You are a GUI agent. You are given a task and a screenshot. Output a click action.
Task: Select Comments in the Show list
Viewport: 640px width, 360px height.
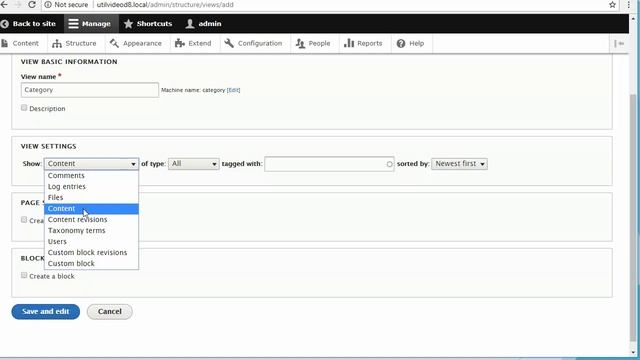[x=91, y=176]
